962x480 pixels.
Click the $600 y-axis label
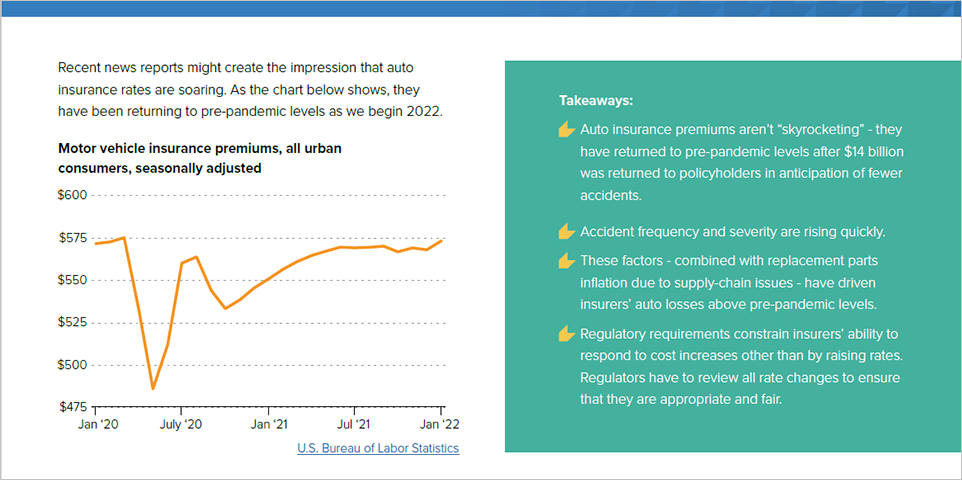tap(73, 195)
